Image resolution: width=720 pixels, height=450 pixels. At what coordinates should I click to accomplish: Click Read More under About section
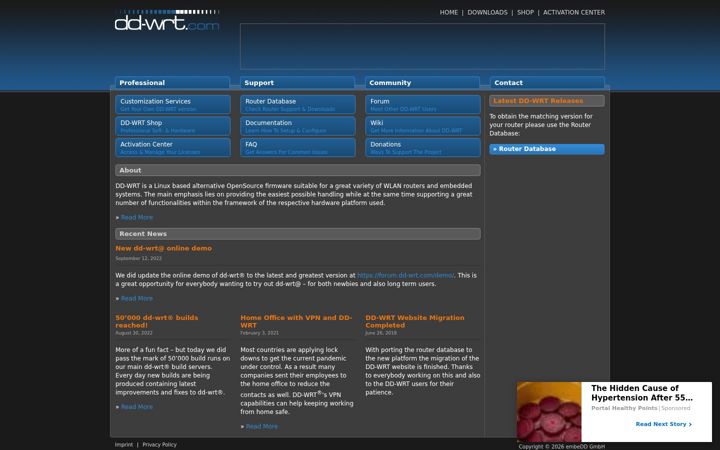(137, 218)
